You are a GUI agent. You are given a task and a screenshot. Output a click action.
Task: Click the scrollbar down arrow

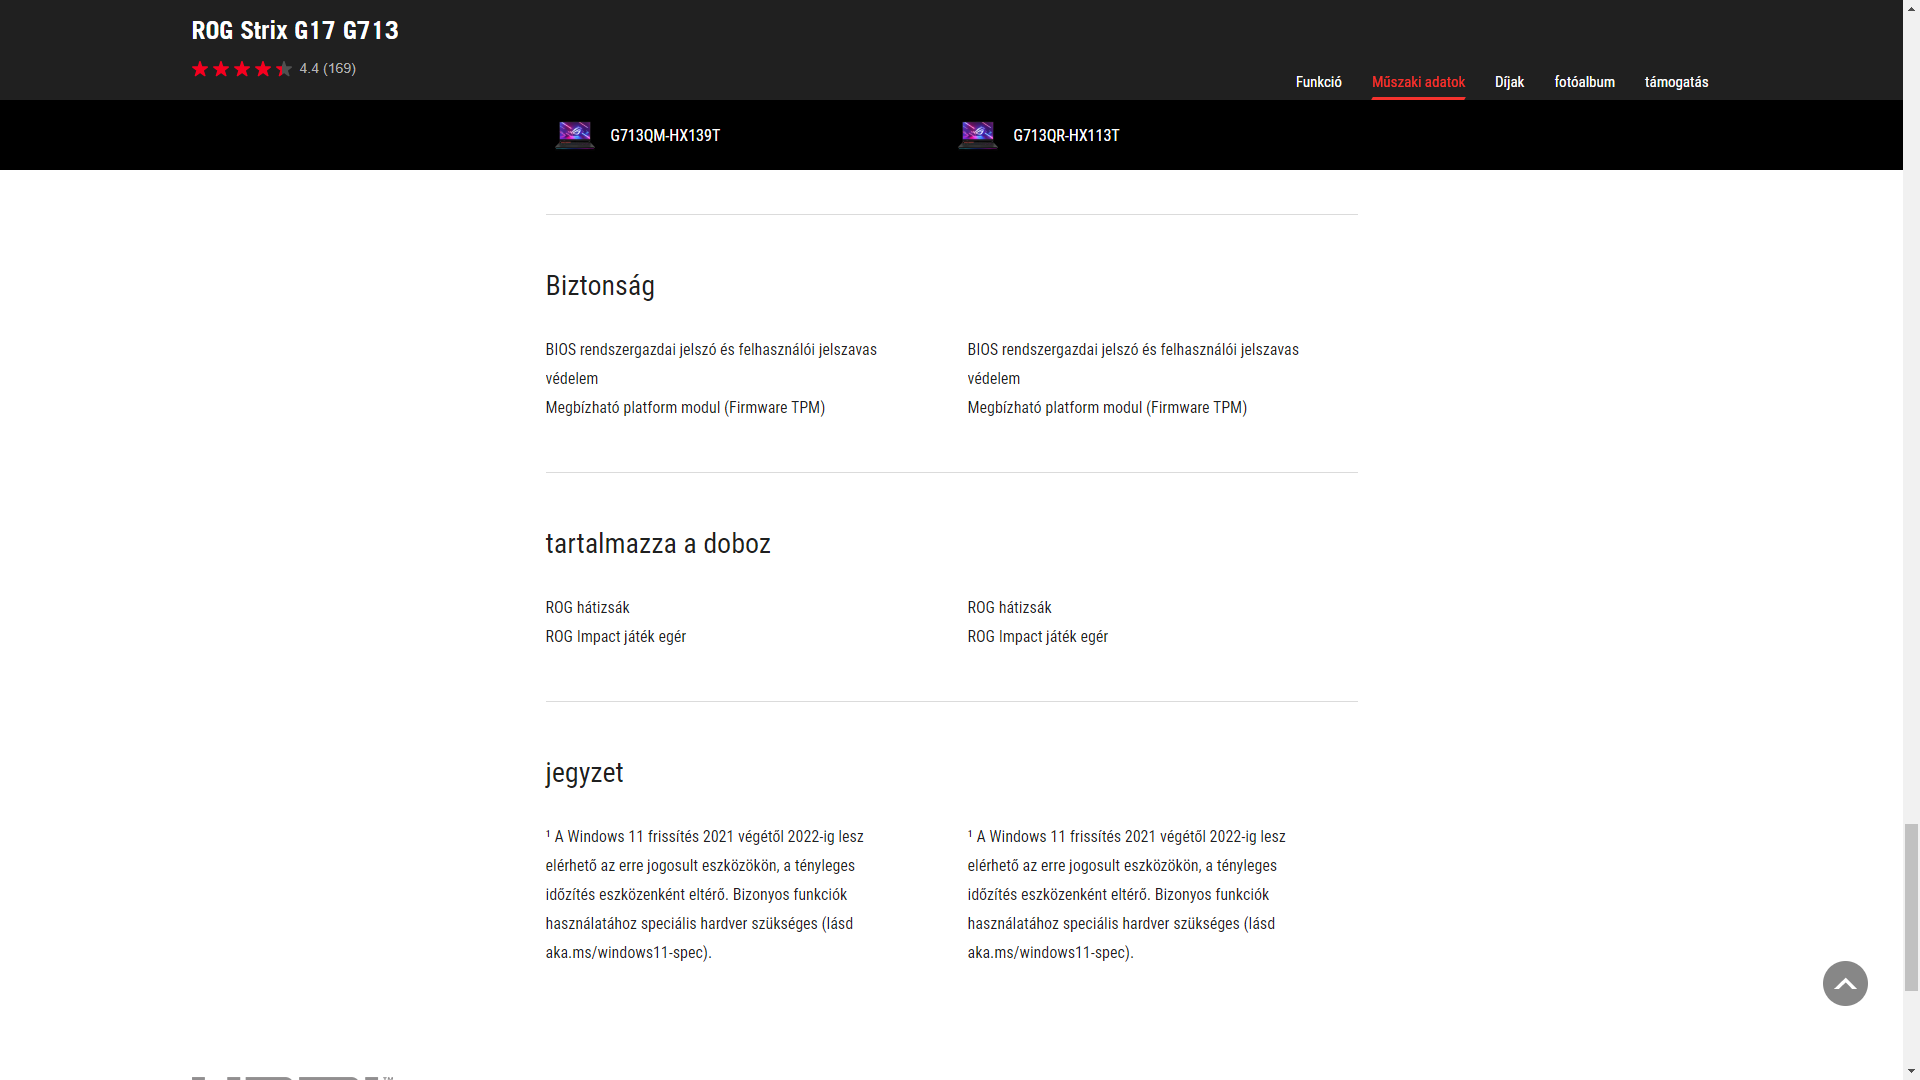coord(1911,1071)
